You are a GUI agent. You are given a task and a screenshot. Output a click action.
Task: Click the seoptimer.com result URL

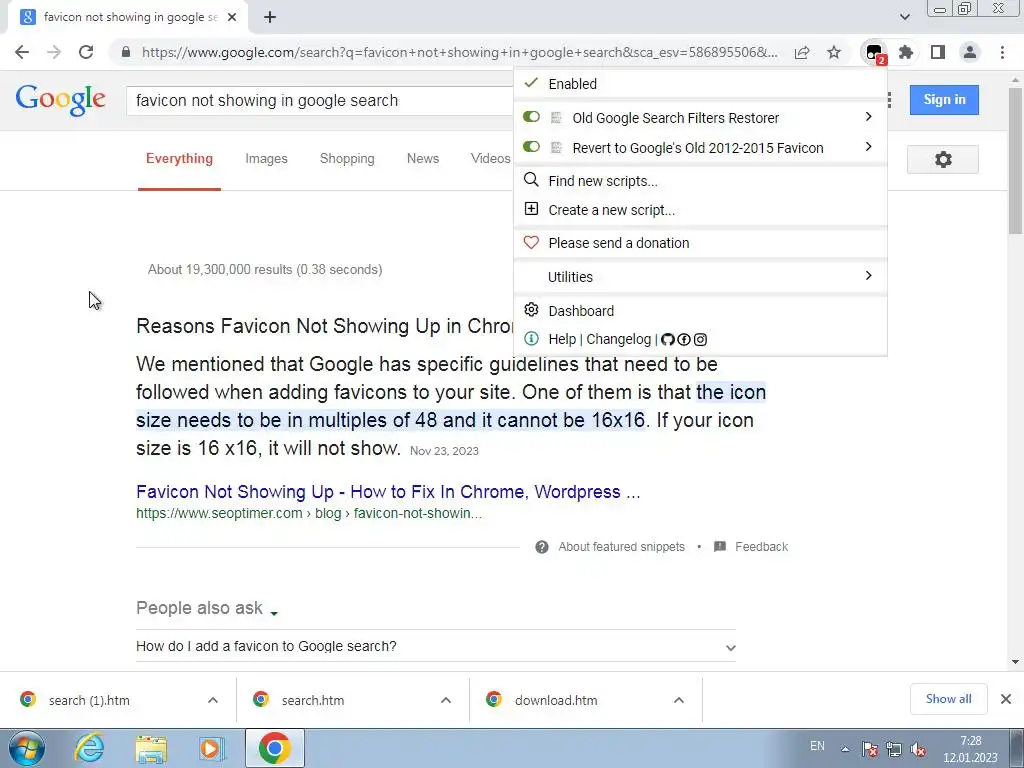tap(309, 513)
